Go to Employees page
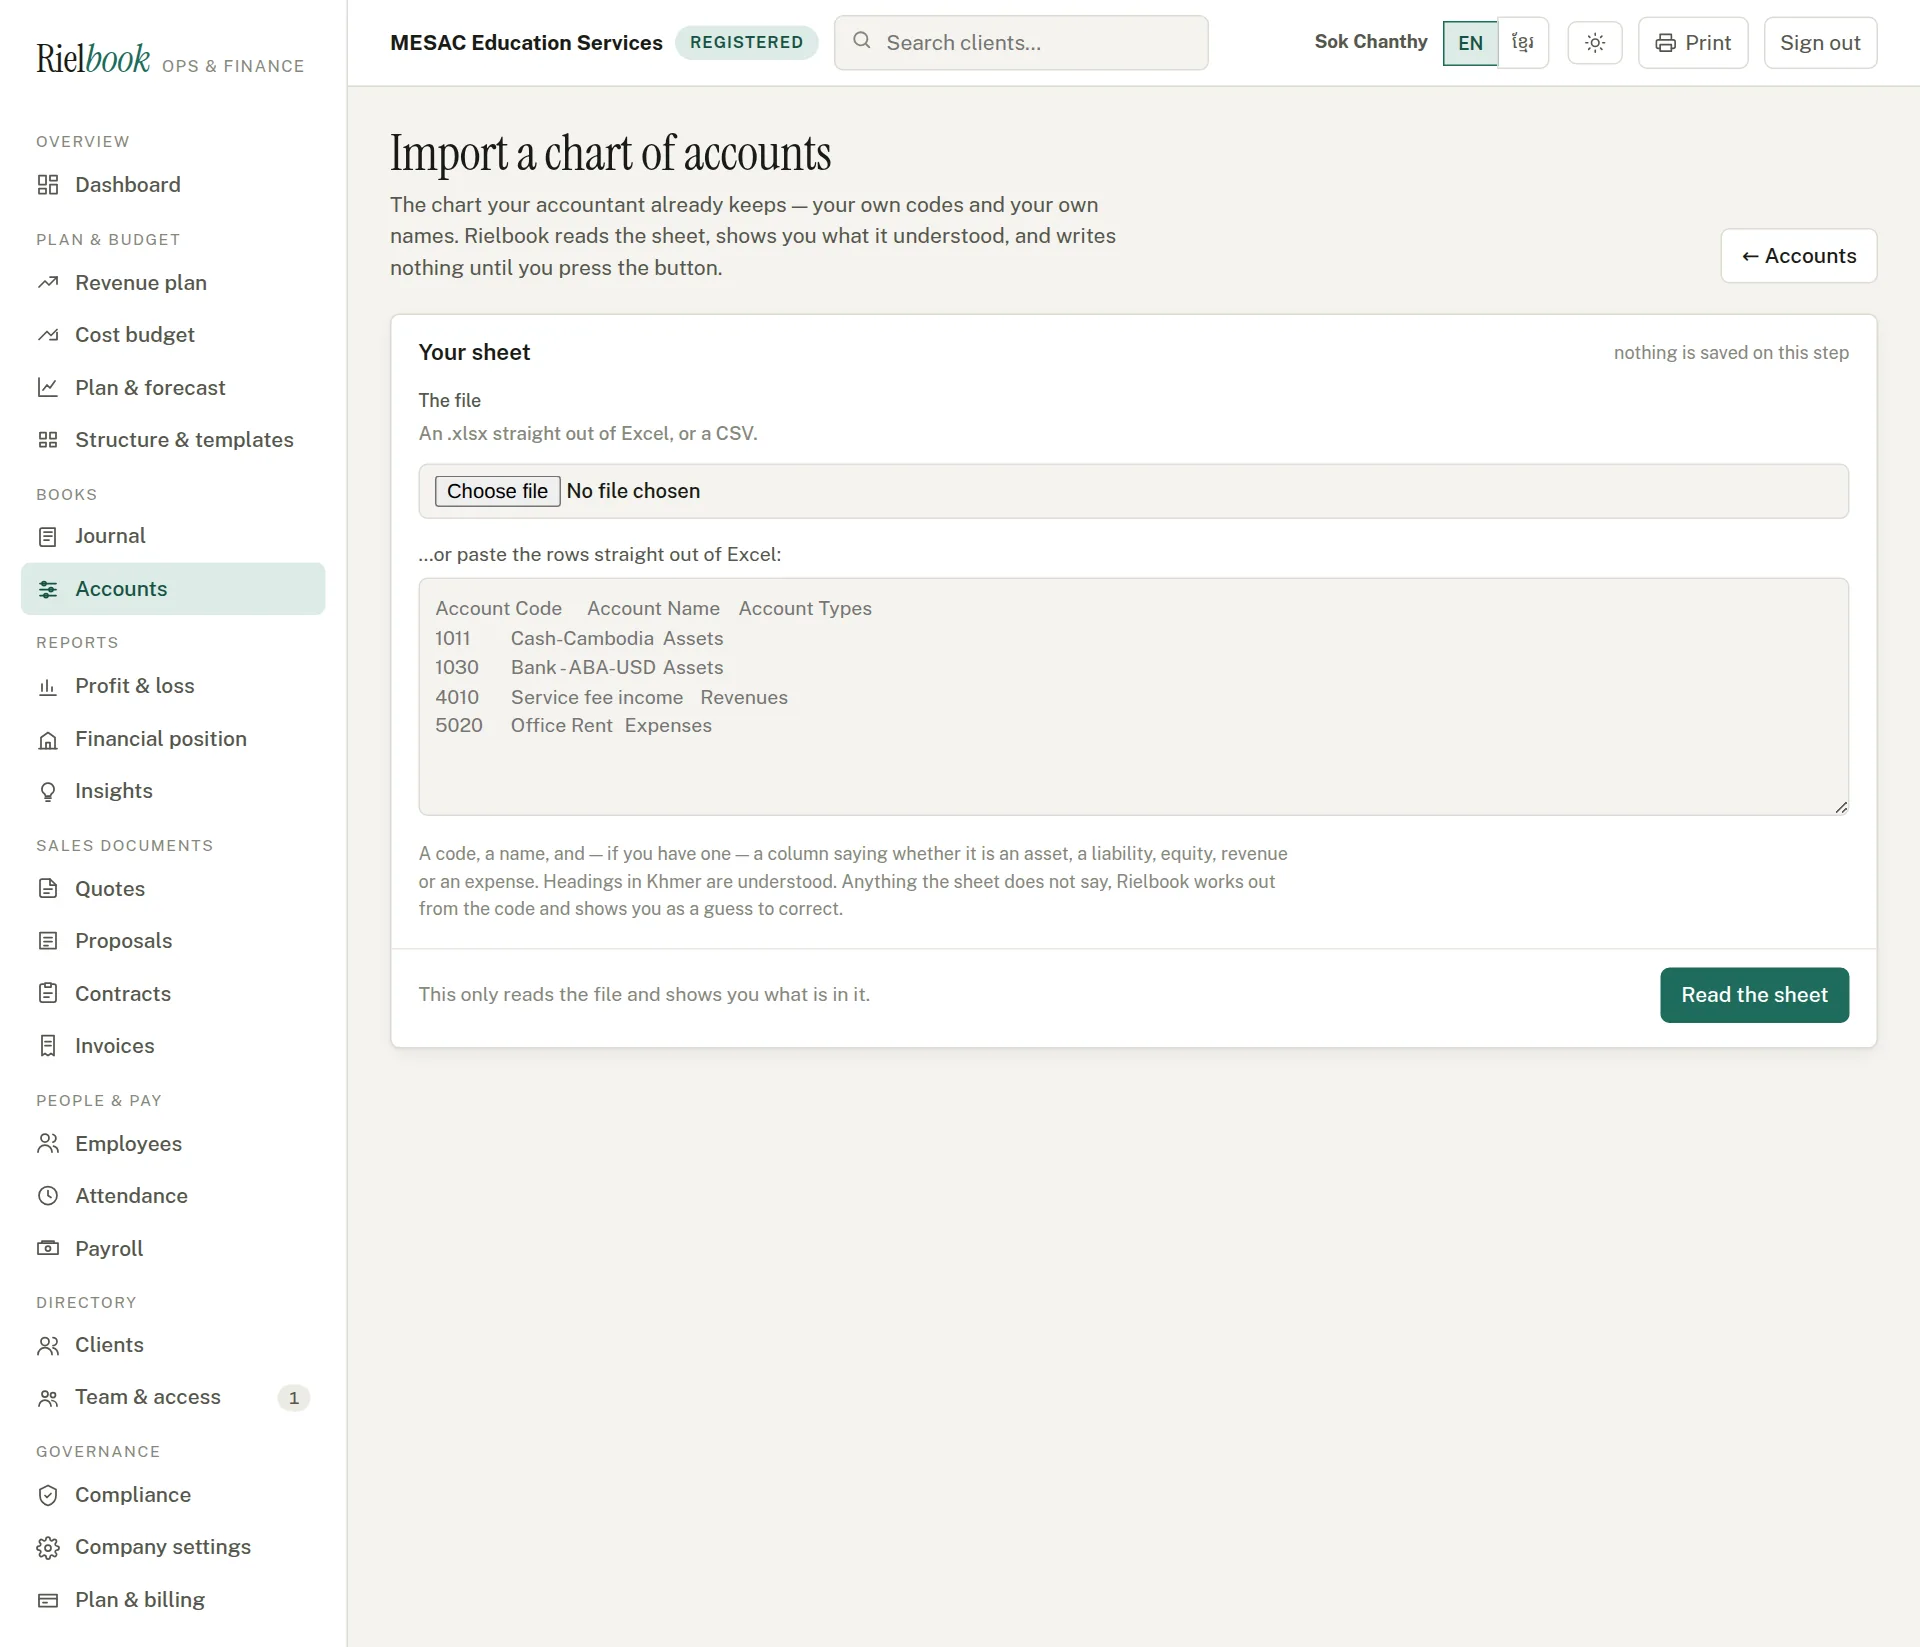 pos(173,1144)
